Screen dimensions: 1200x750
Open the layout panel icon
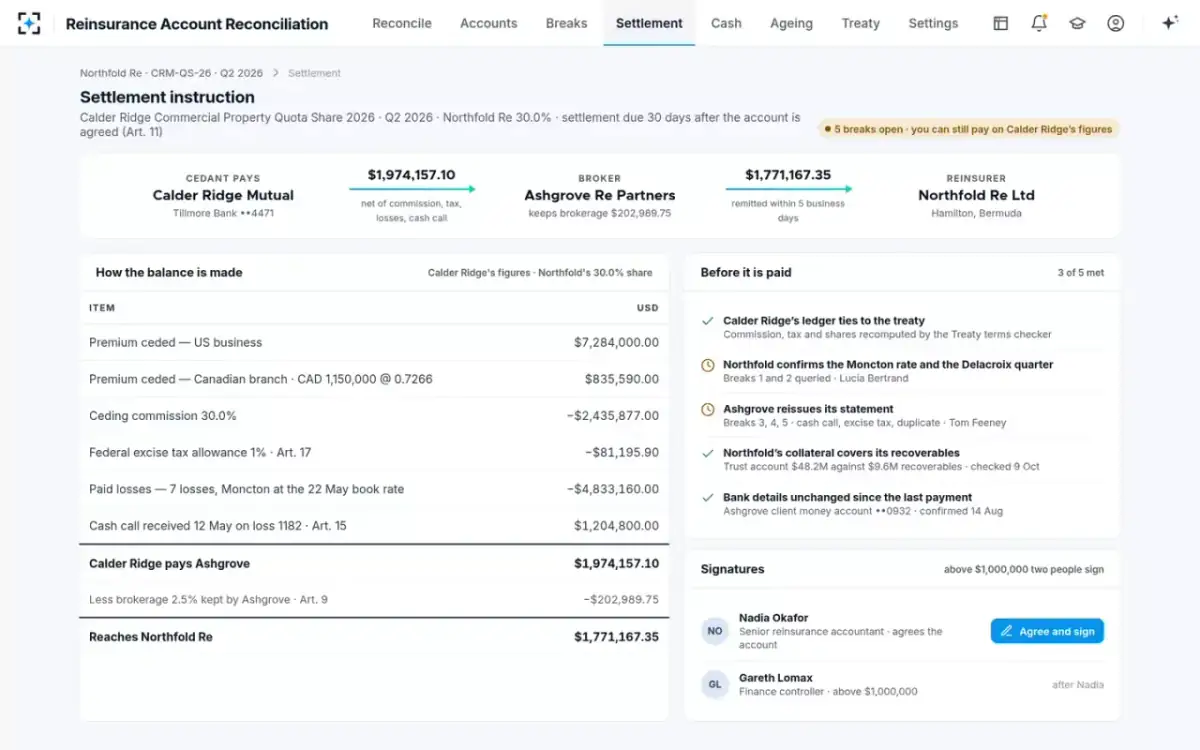coord(1000,23)
